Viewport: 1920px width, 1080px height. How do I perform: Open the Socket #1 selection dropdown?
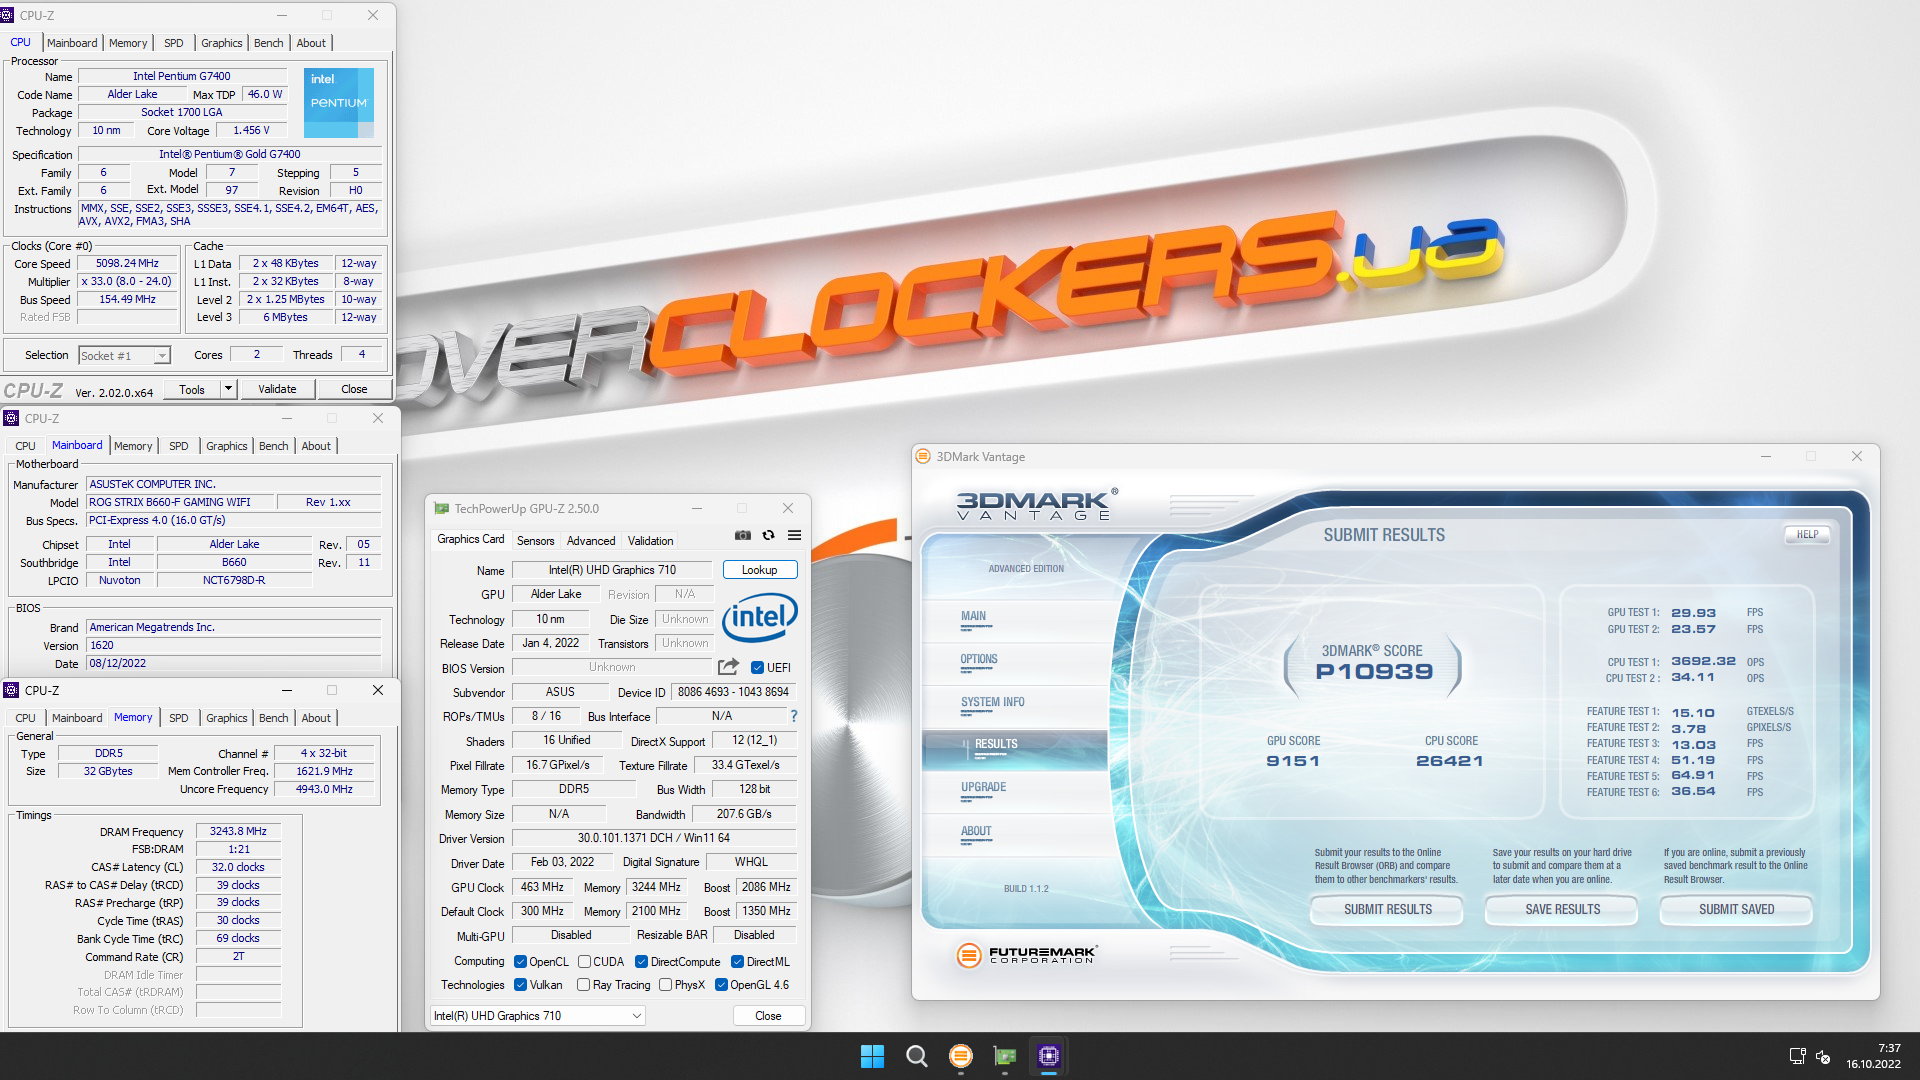tap(125, 356)
